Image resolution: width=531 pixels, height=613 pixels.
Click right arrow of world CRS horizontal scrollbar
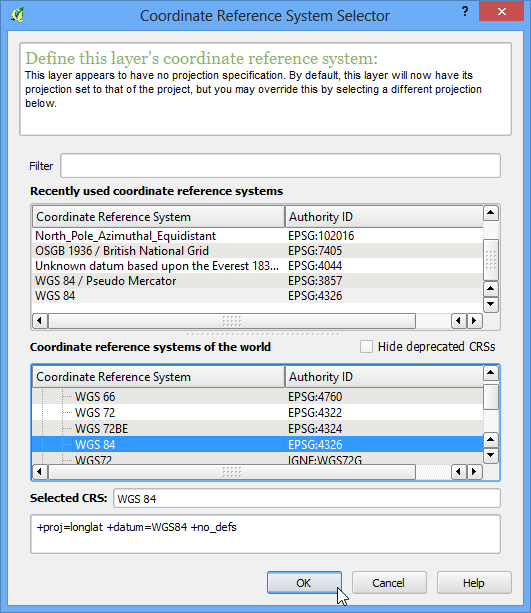(x=474, y=472)
